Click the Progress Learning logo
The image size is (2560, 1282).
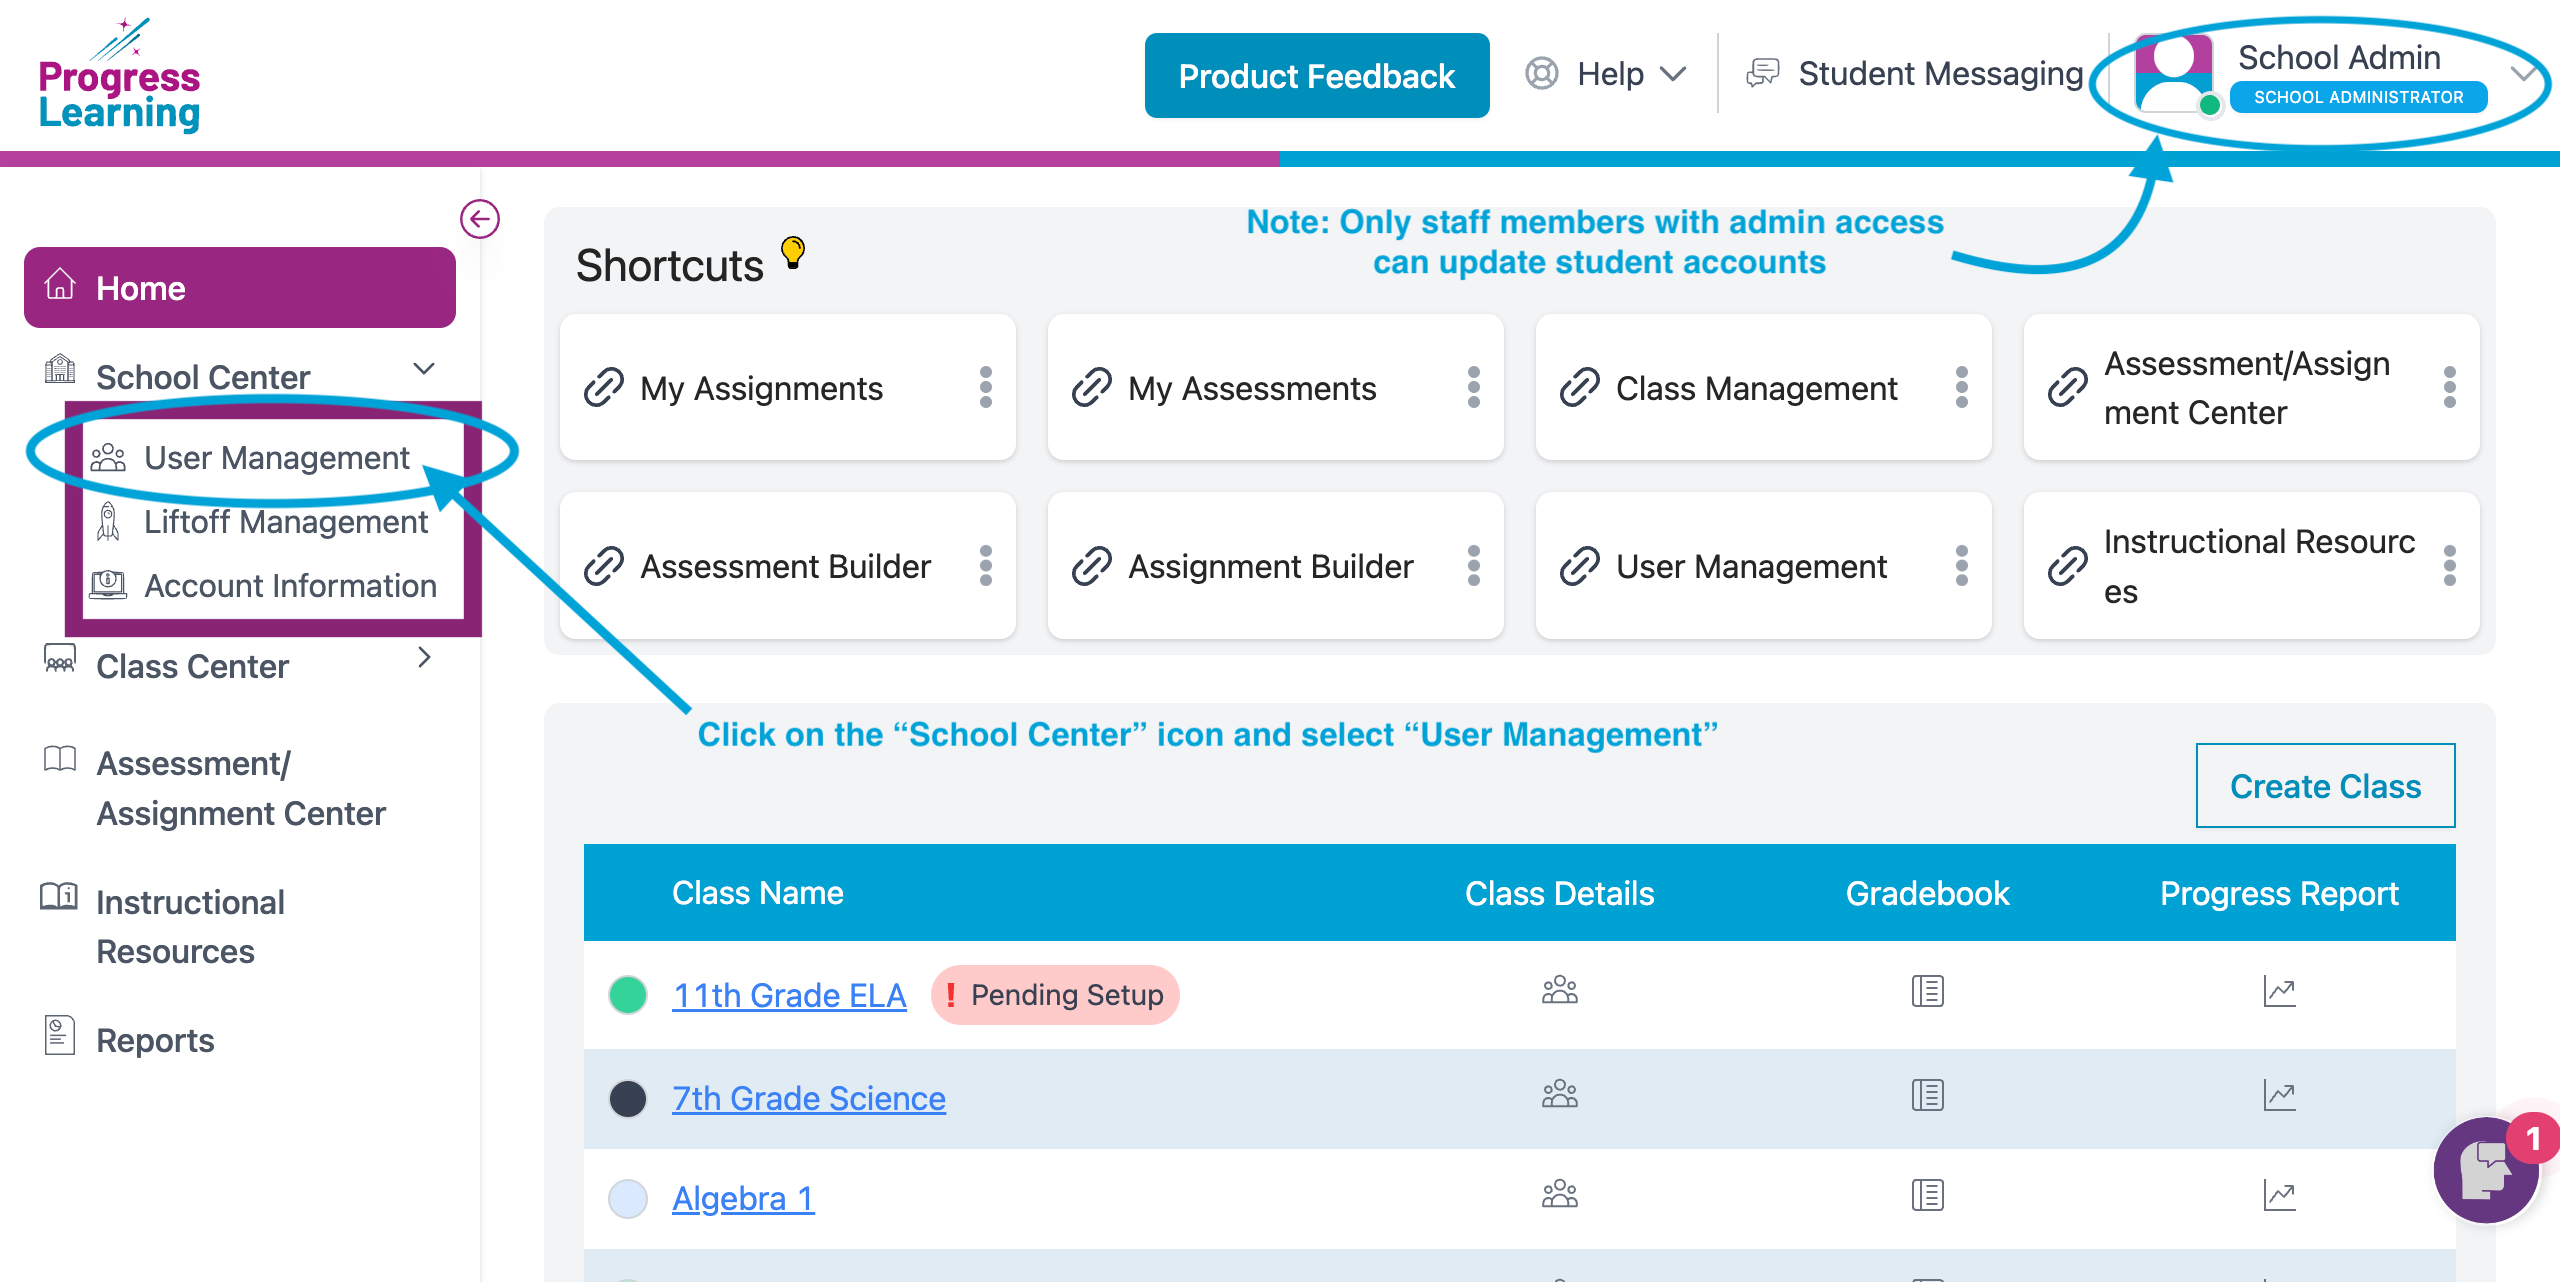point(119,75)
